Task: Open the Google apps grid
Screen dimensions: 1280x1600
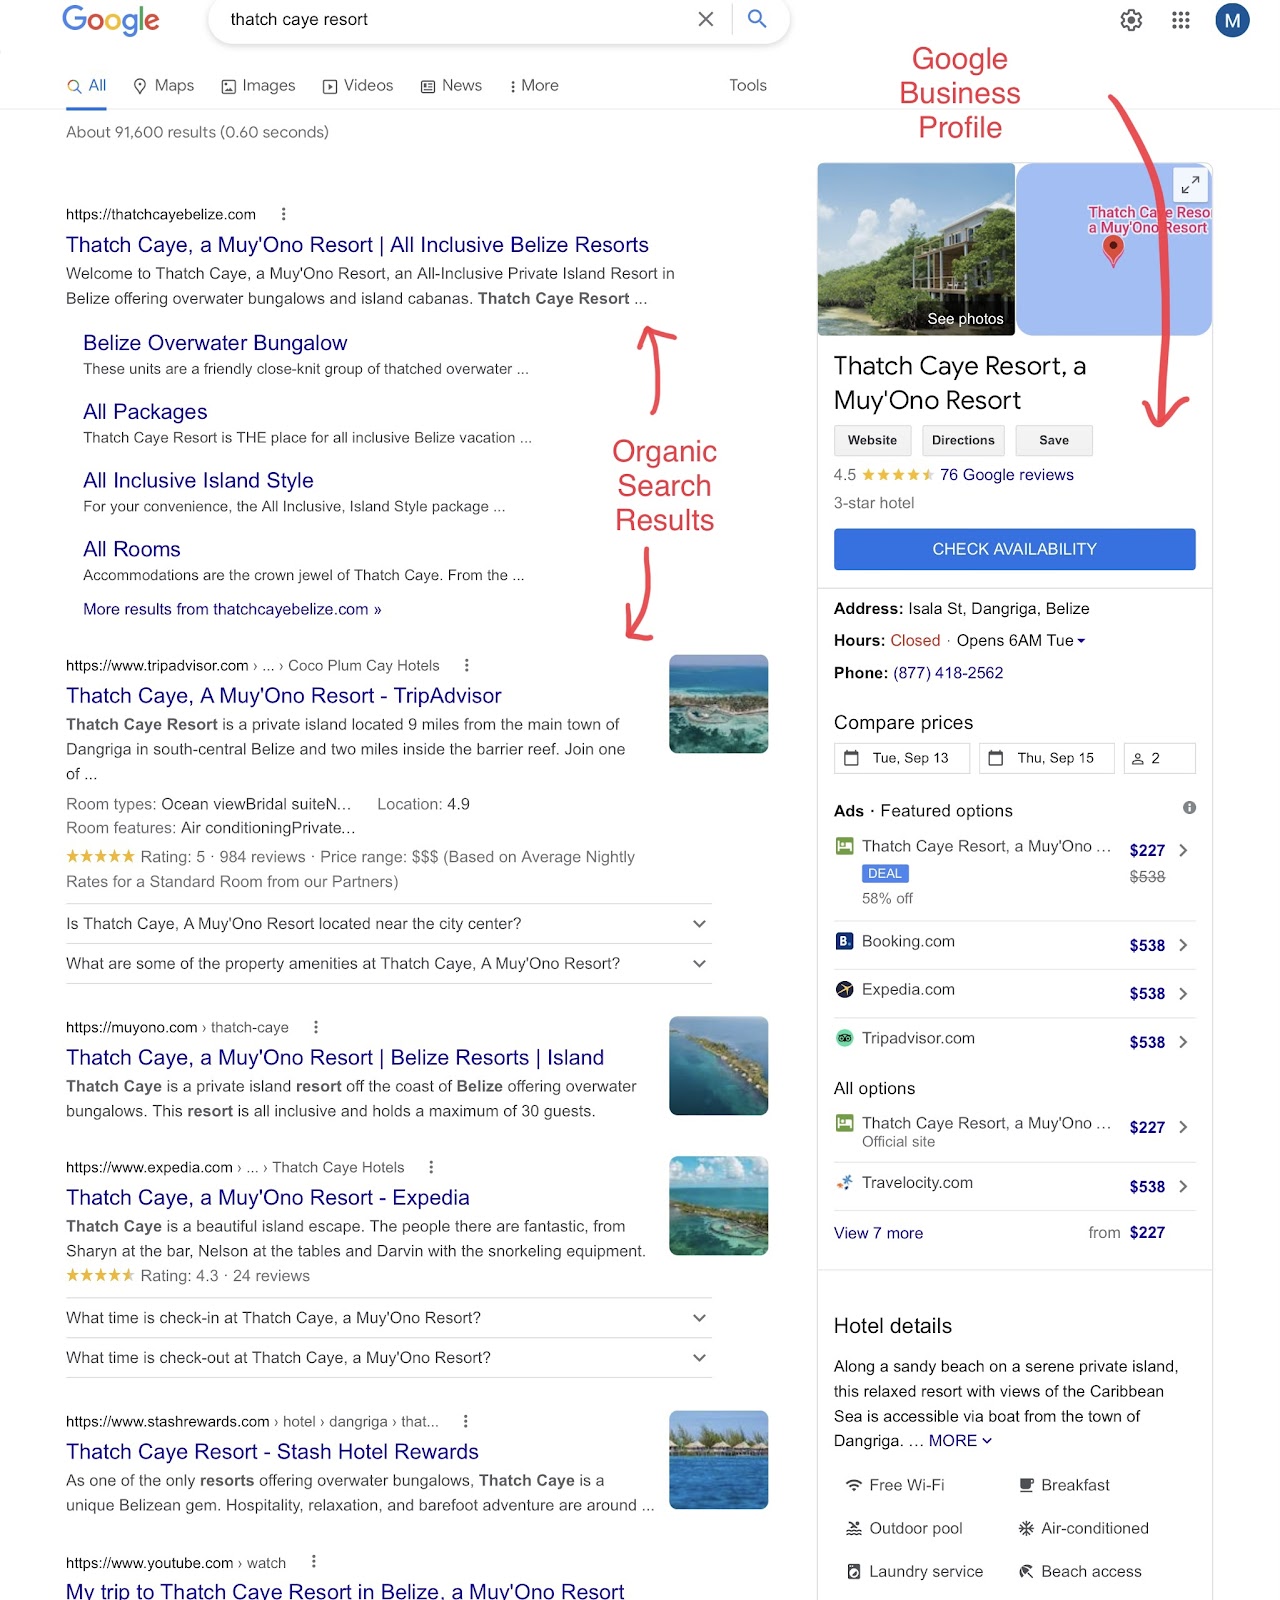Action: click(1181, 20)
